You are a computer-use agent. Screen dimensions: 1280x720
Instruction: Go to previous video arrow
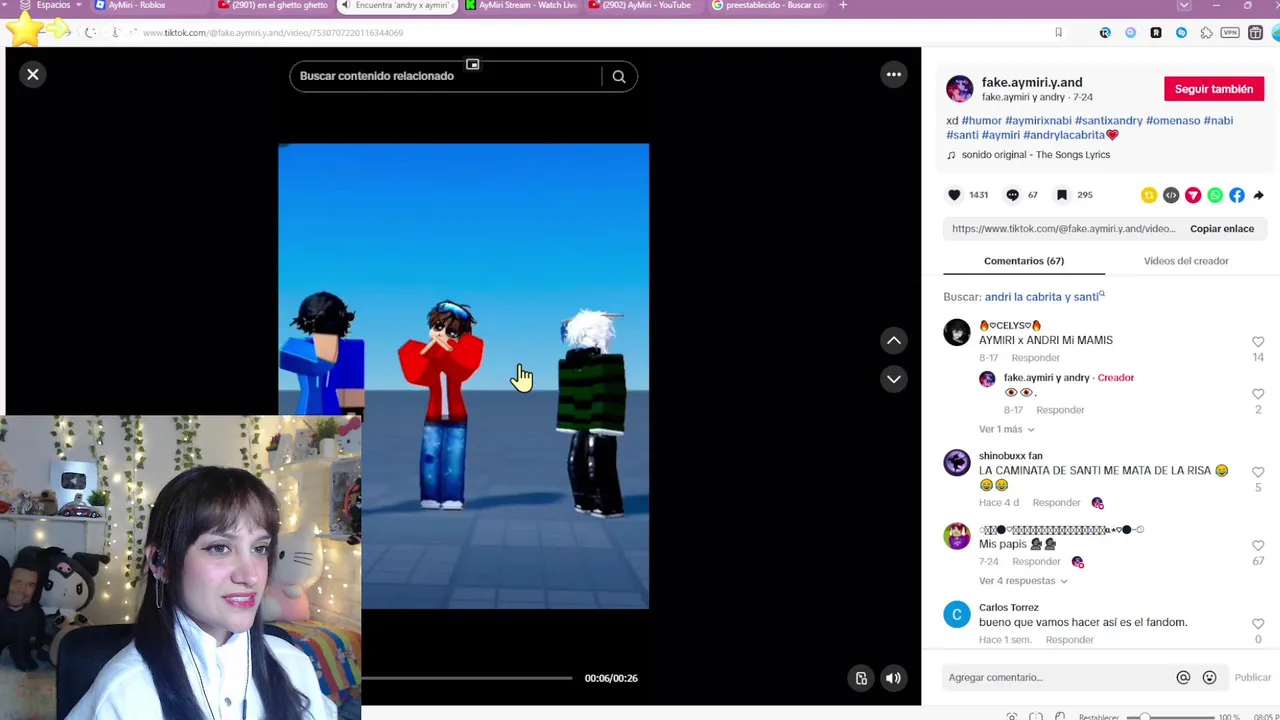tap(894, 341)
